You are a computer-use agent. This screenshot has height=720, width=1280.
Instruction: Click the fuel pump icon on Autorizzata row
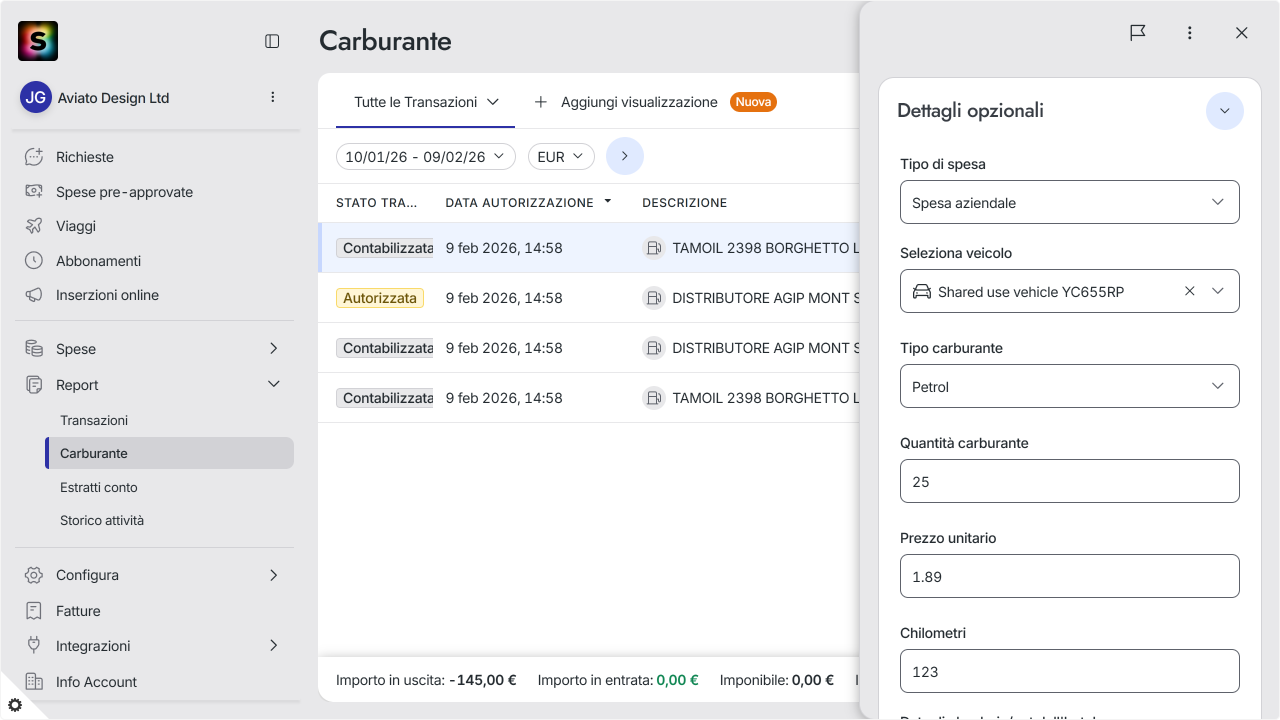pyautogui.click(x=654, y=298)
